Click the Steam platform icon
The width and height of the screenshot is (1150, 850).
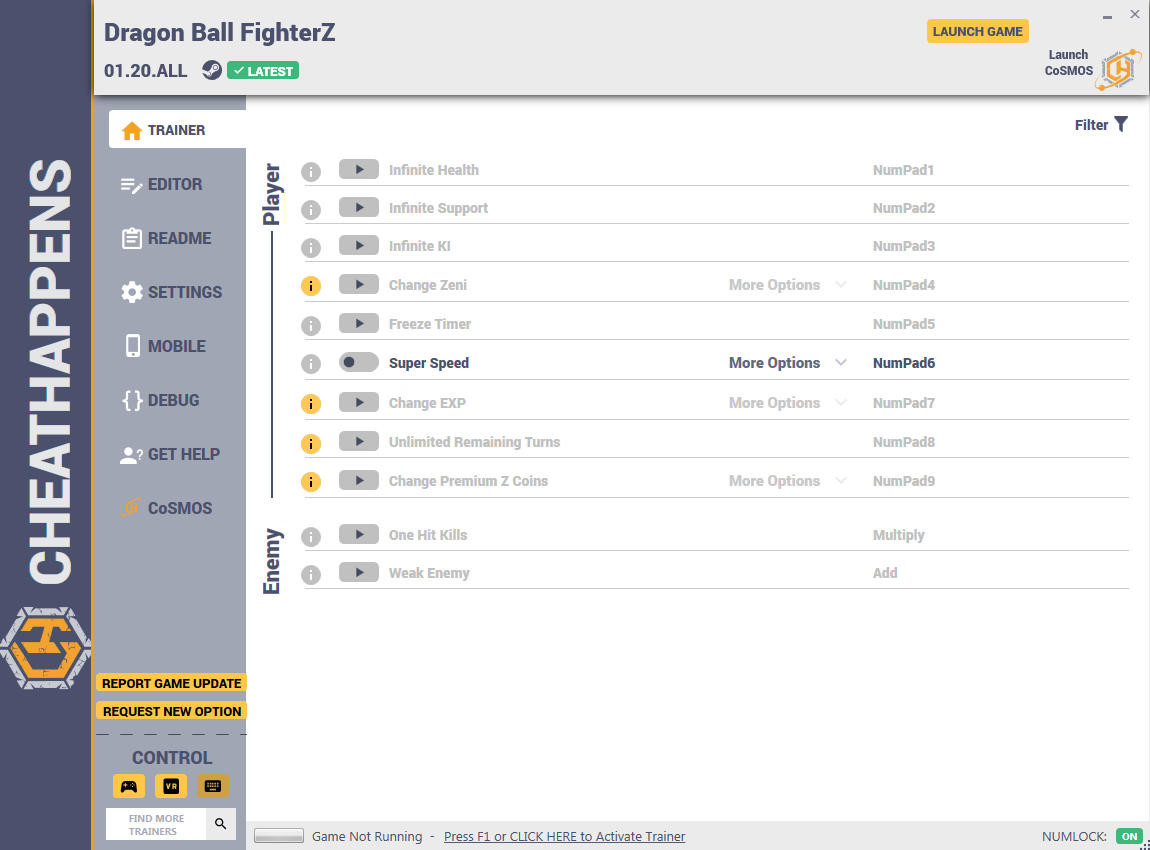(x=212, y=70)
